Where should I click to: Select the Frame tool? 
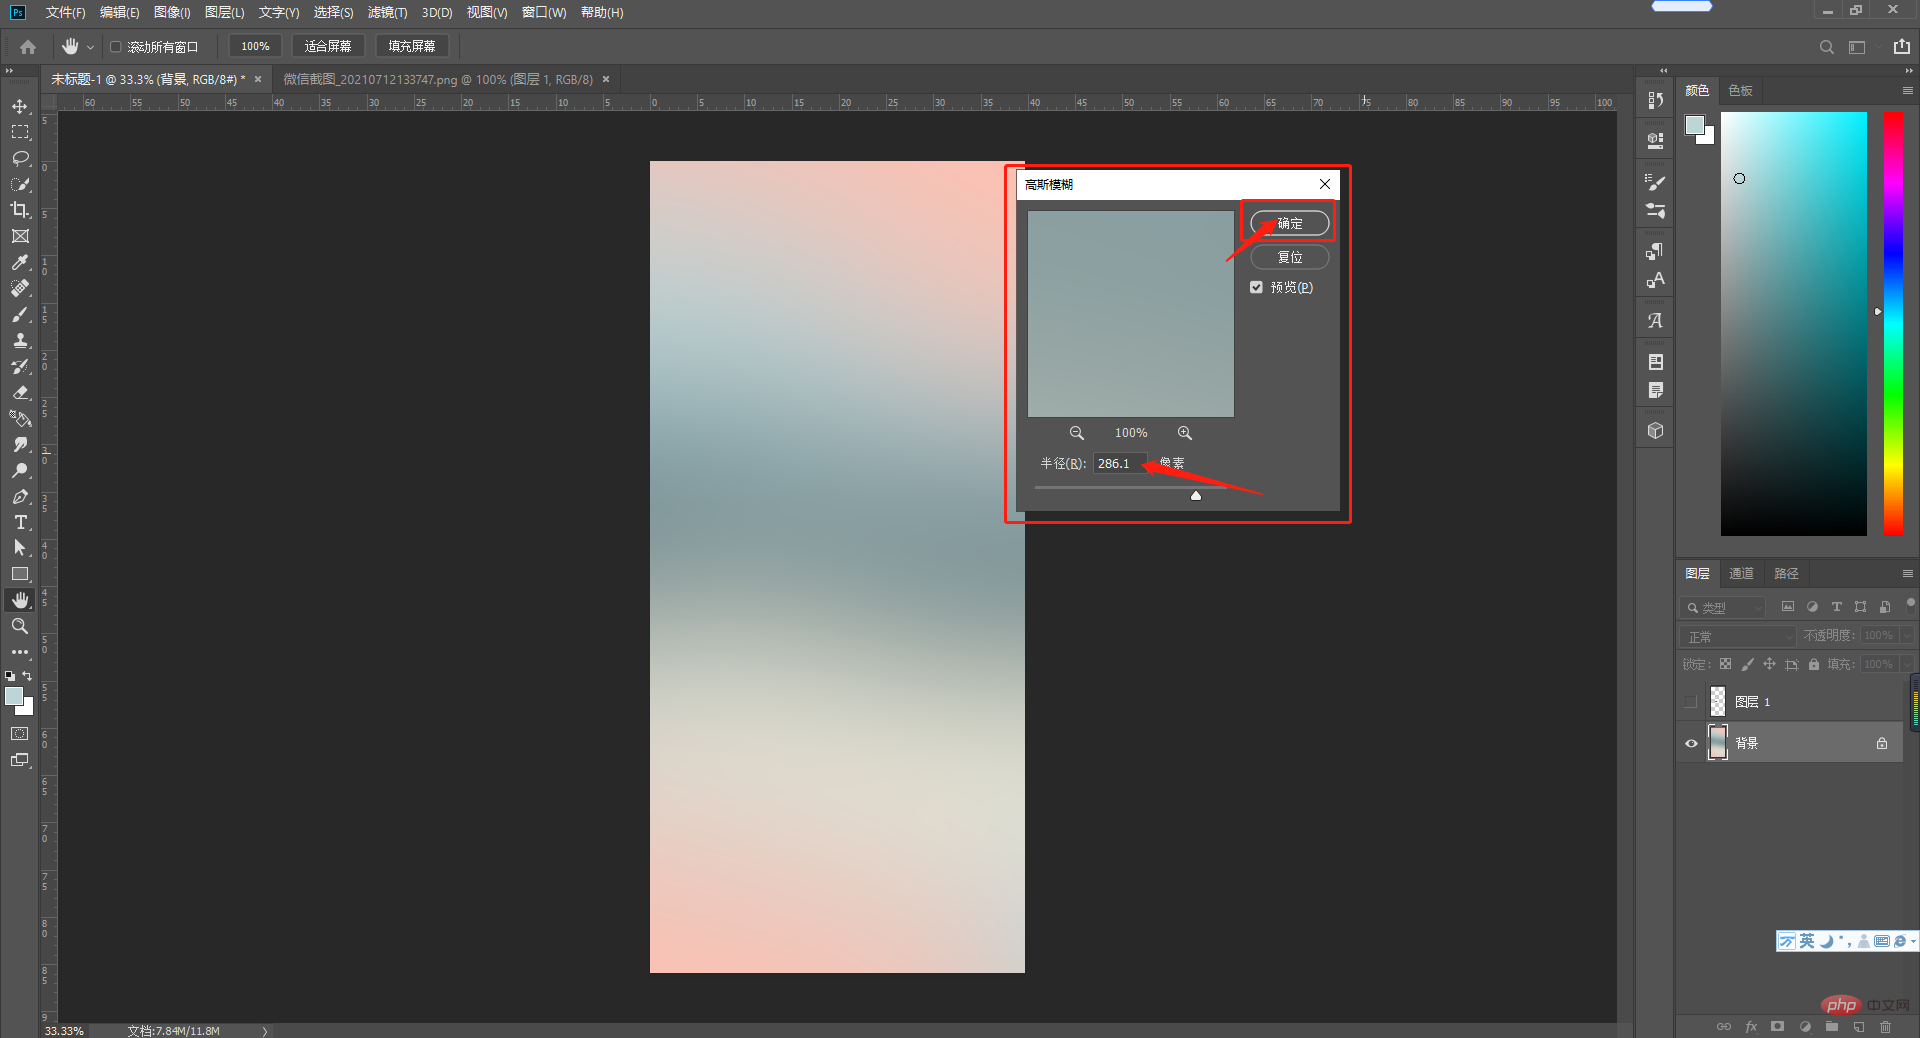pos(20,236)
